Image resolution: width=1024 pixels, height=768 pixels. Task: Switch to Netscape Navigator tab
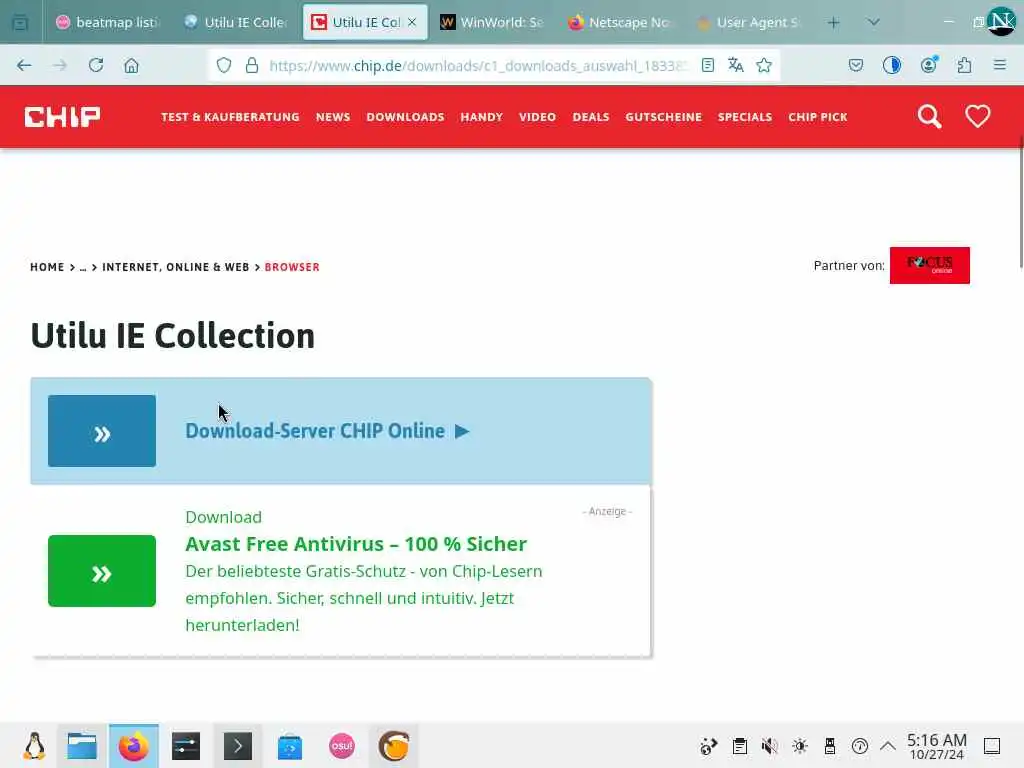tap(620, 22)
